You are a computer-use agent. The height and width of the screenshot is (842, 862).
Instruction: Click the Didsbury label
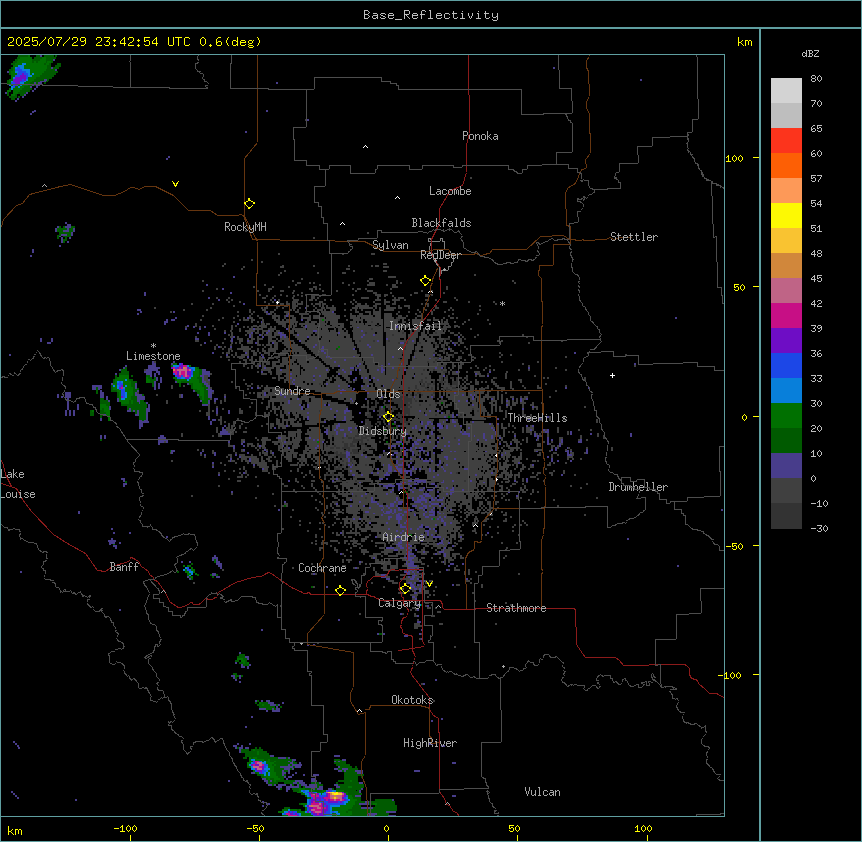click(383, 431)
